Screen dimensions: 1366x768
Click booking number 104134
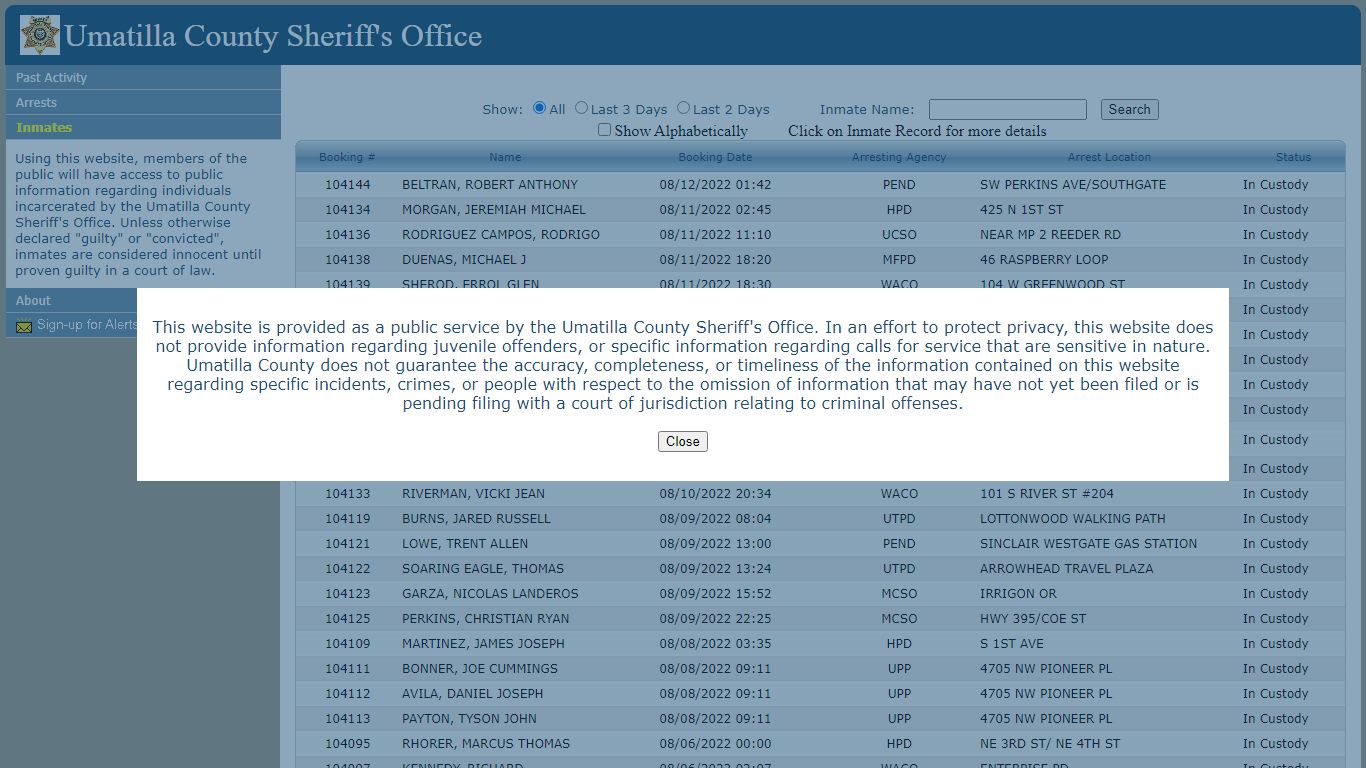tap(347, 209)
